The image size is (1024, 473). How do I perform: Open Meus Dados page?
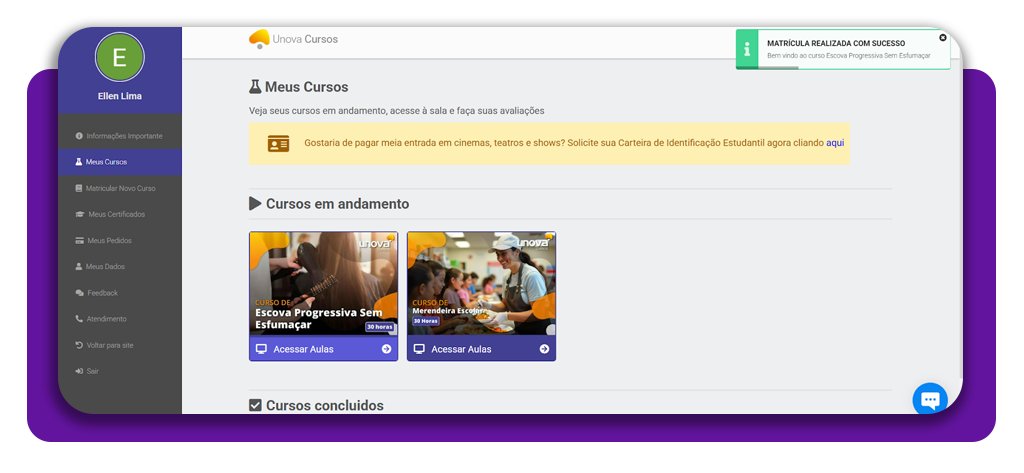click(x=105, y=267)
